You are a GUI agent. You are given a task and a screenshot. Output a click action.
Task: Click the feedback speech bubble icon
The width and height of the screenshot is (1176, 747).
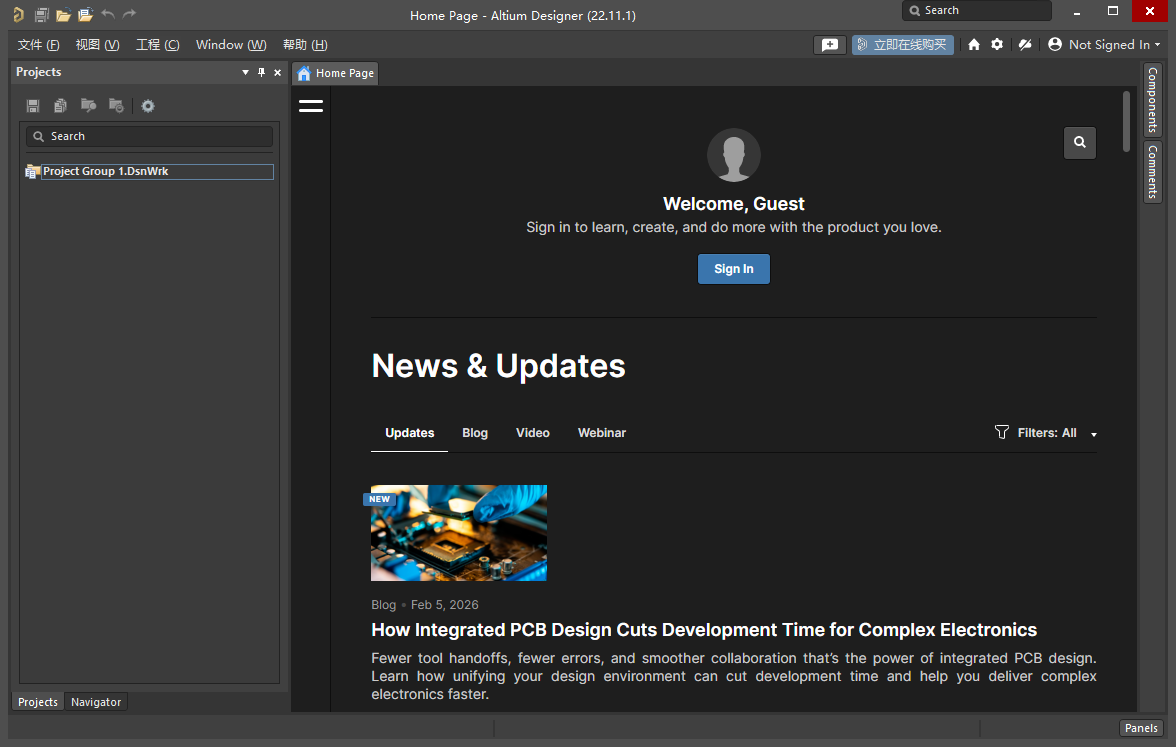click(x=830, y=45)
